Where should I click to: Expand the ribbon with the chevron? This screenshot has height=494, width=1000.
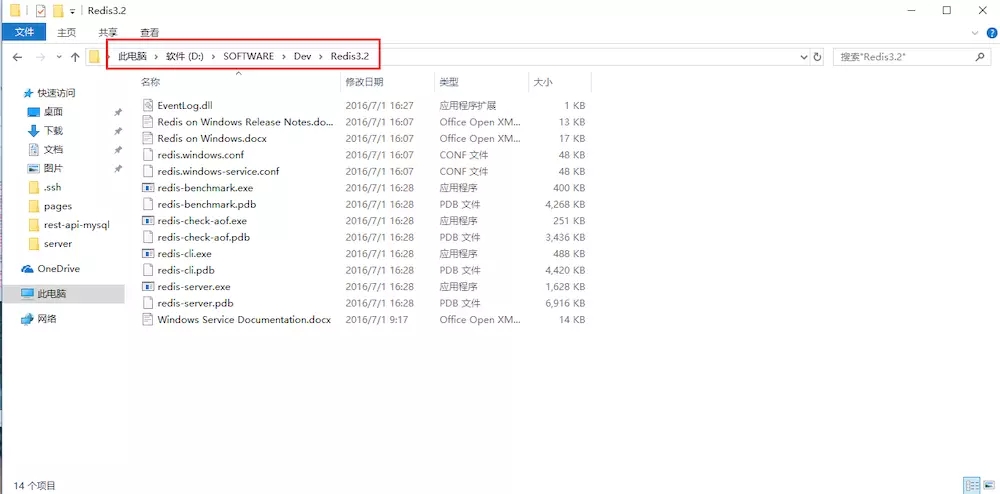974,33
